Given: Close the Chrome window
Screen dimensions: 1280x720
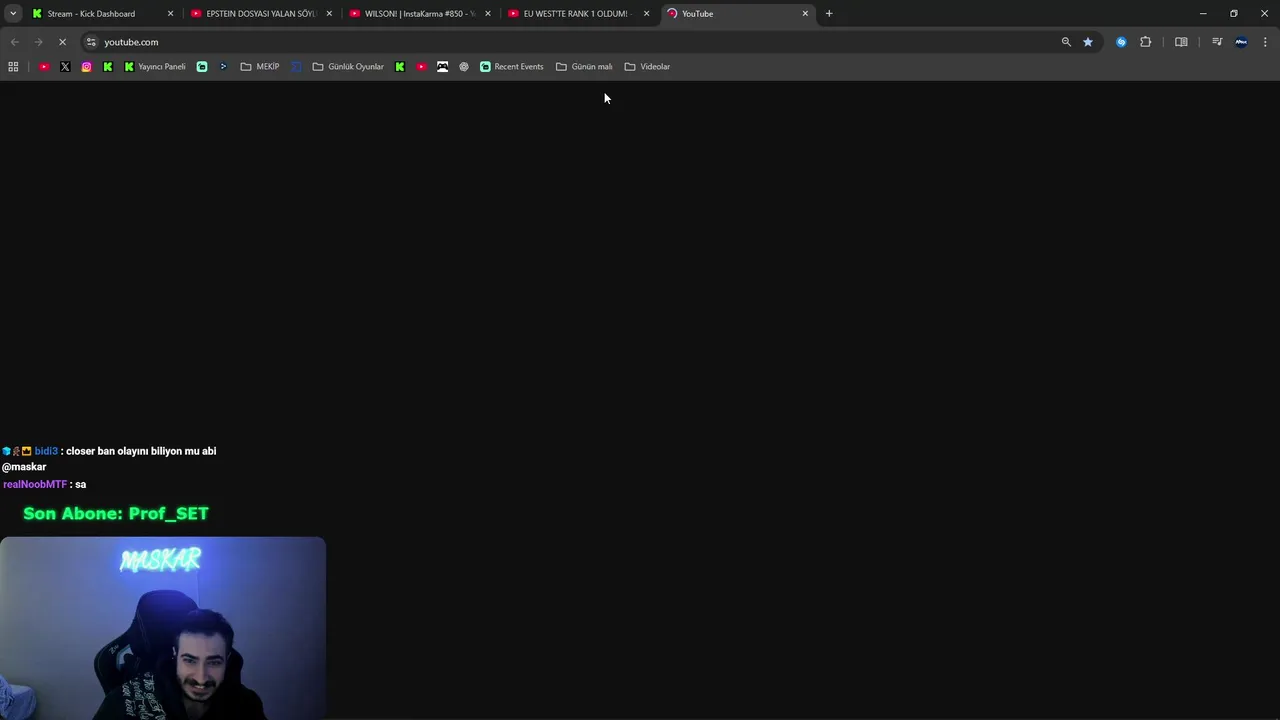Looking at the screenshot, I should pyautogui.click(x=1264, y=14).
